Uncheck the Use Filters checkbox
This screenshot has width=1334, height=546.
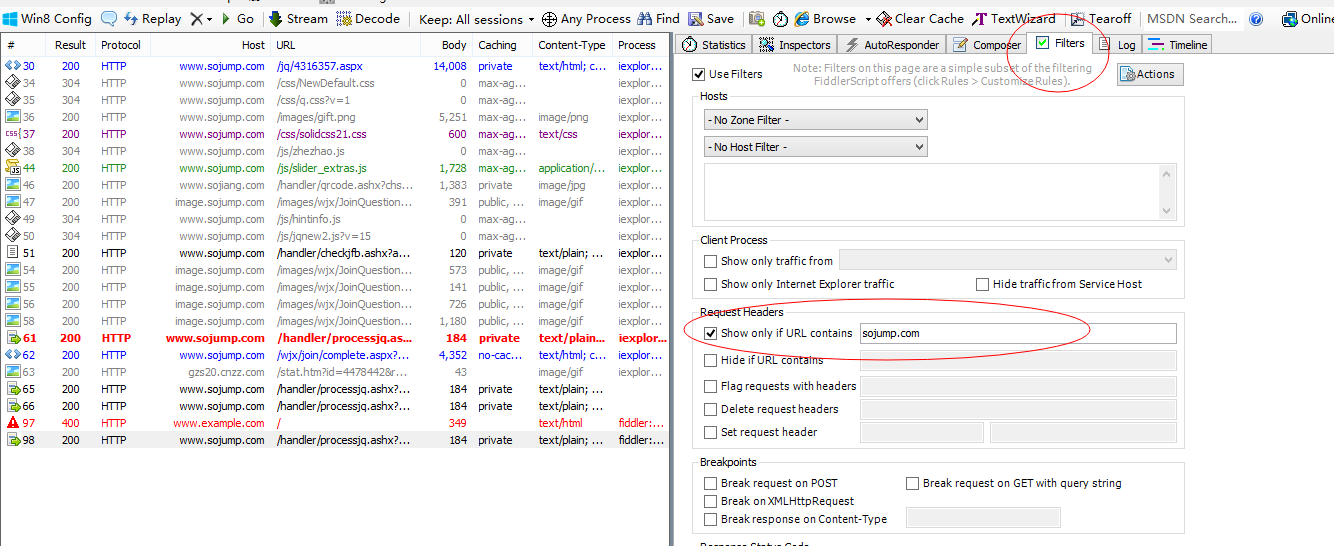coord(699,74)
